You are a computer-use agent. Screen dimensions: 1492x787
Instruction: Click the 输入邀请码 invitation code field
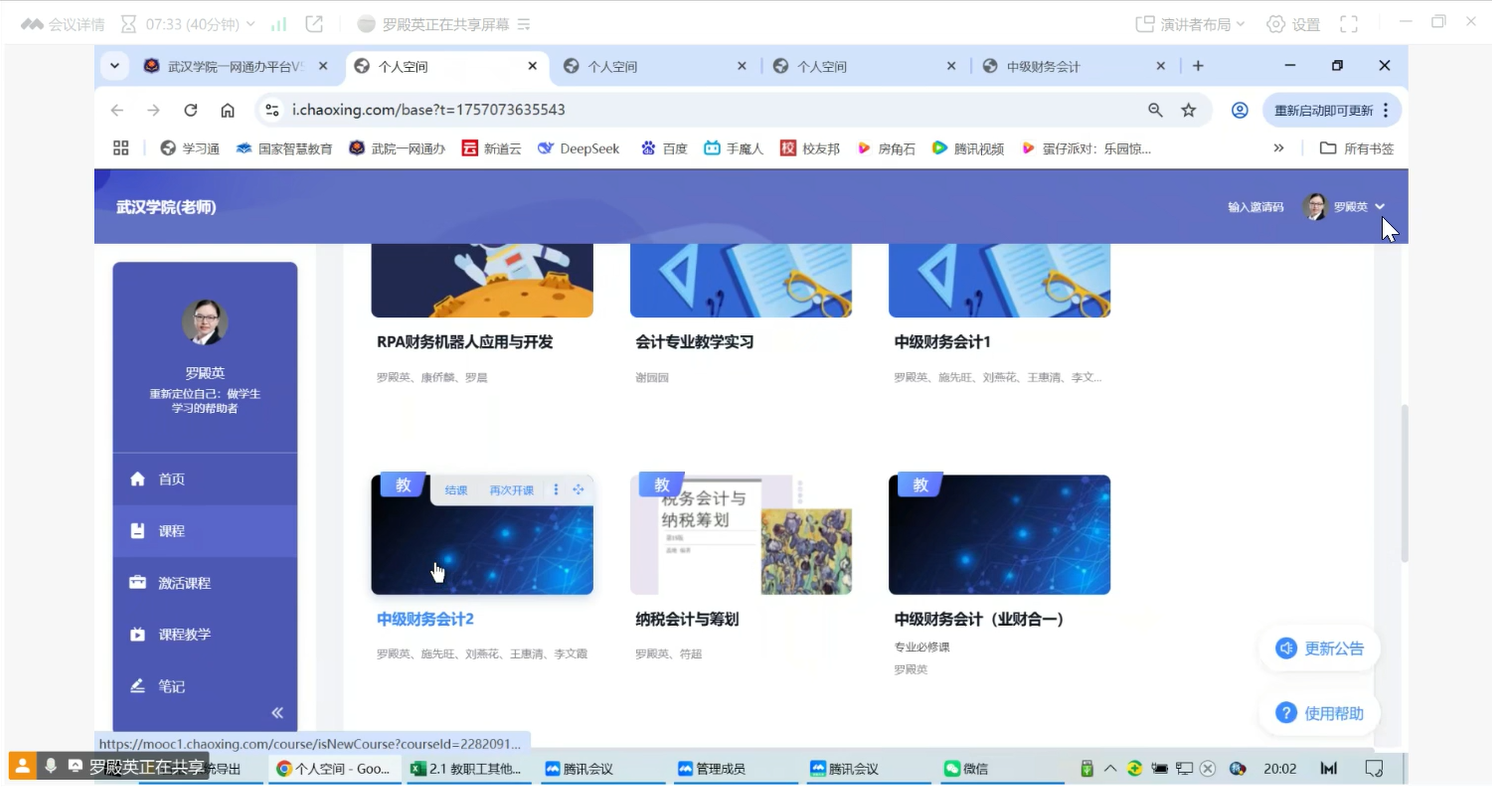pyautogui.click(x=1255, y=207)
